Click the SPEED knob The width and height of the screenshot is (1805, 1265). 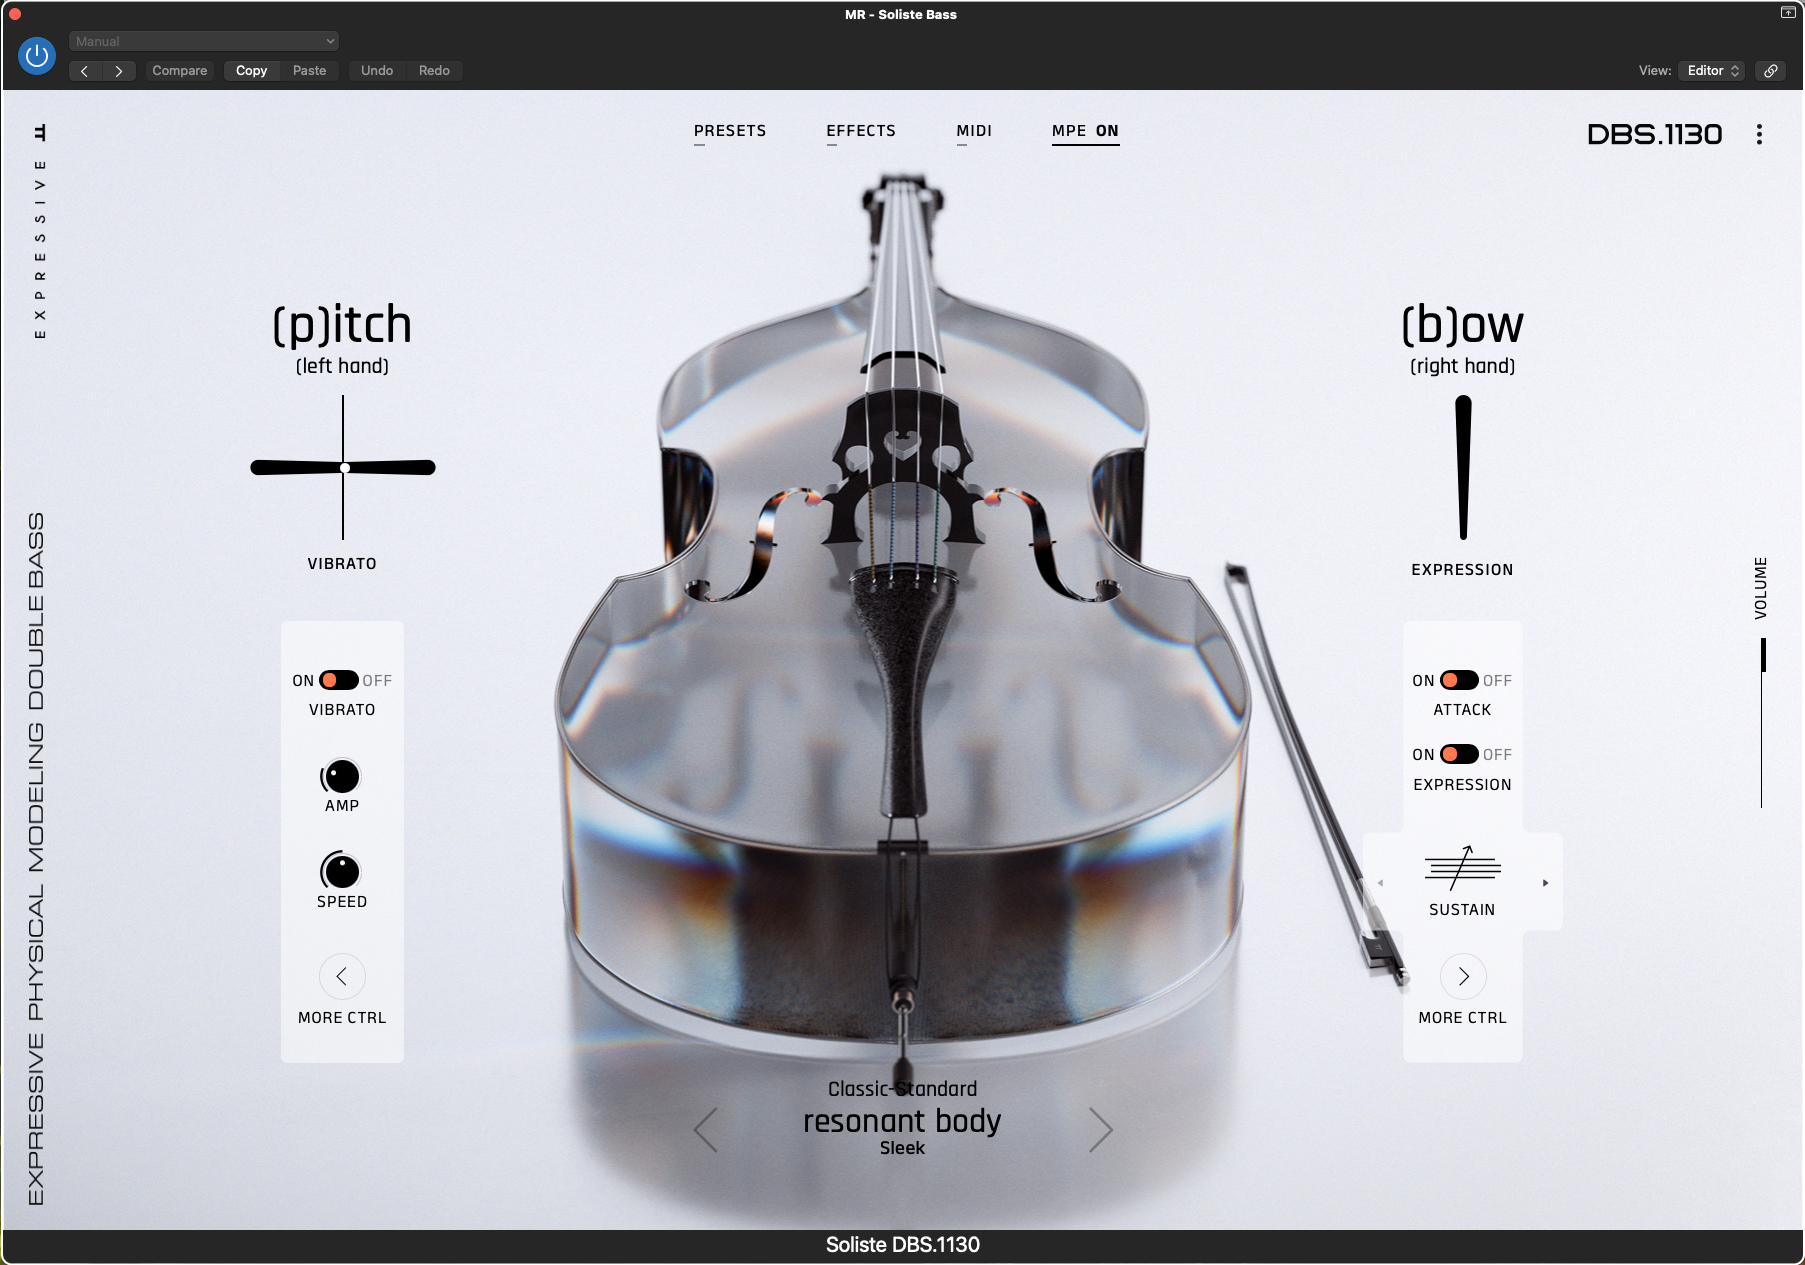pyautogui.click(x=341, y=871)
